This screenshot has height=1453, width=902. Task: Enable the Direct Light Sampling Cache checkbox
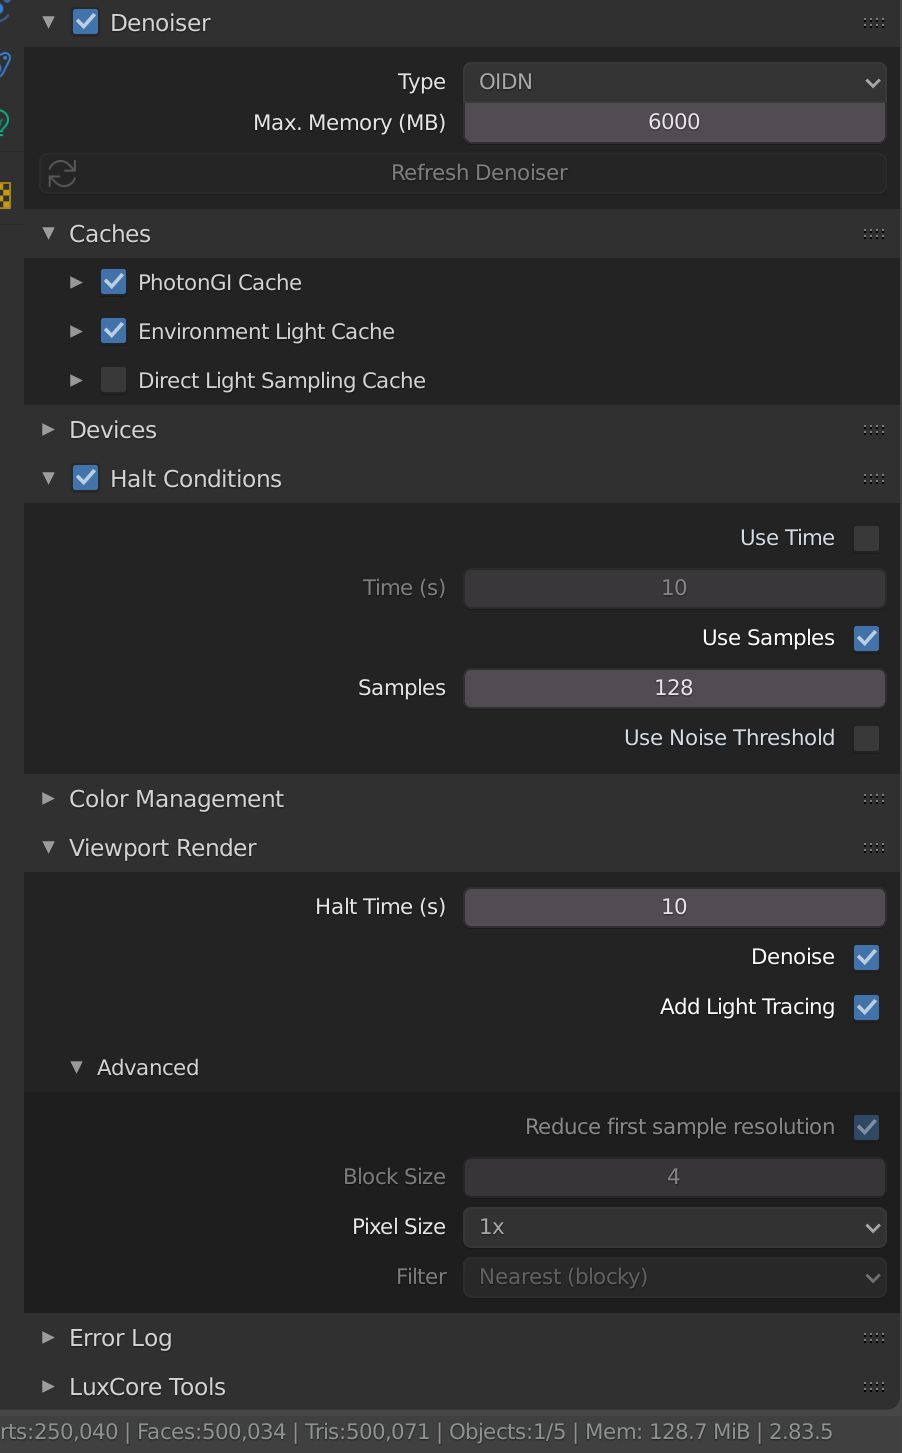[x=114, y=381]
